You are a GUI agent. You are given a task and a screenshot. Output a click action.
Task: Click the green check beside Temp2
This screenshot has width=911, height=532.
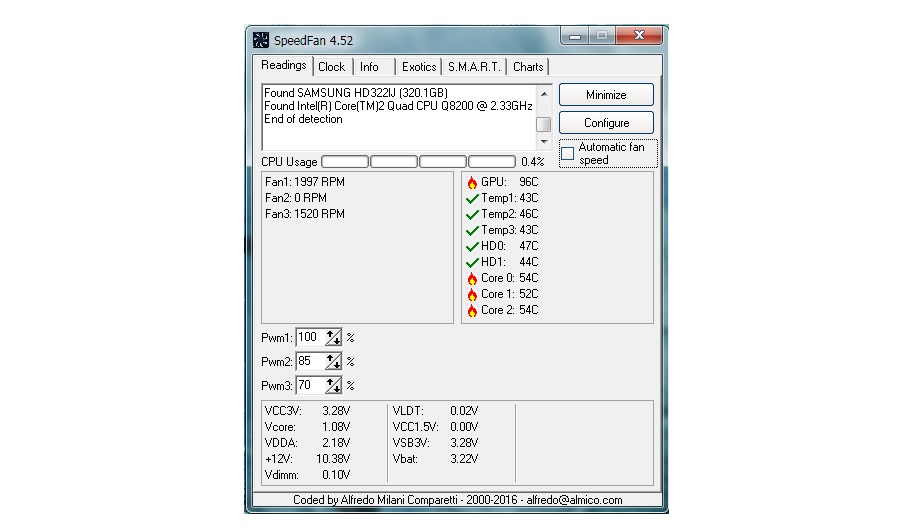coord(472,215)
